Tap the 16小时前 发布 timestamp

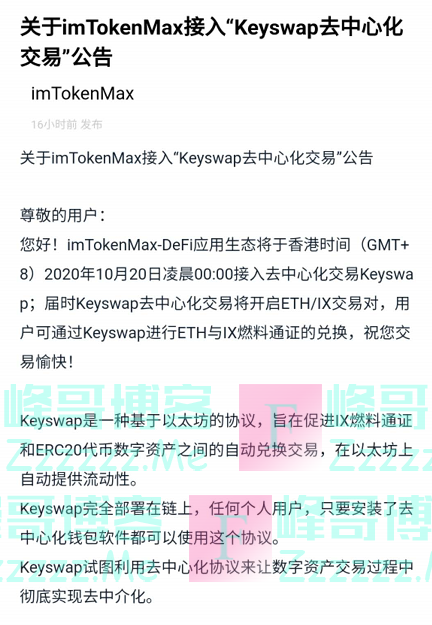click(x=67, y=124)
